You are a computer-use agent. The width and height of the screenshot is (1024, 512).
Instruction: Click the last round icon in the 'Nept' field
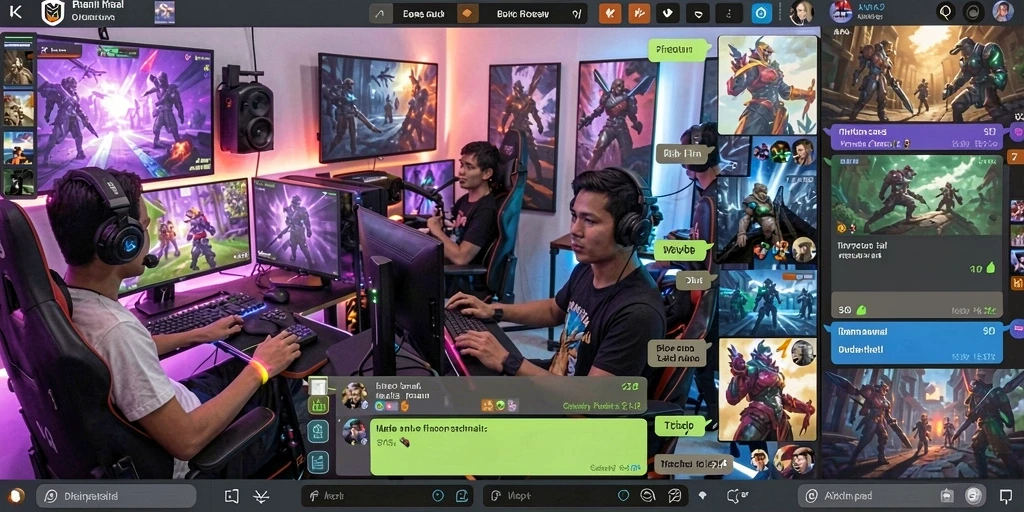(675, 496)
